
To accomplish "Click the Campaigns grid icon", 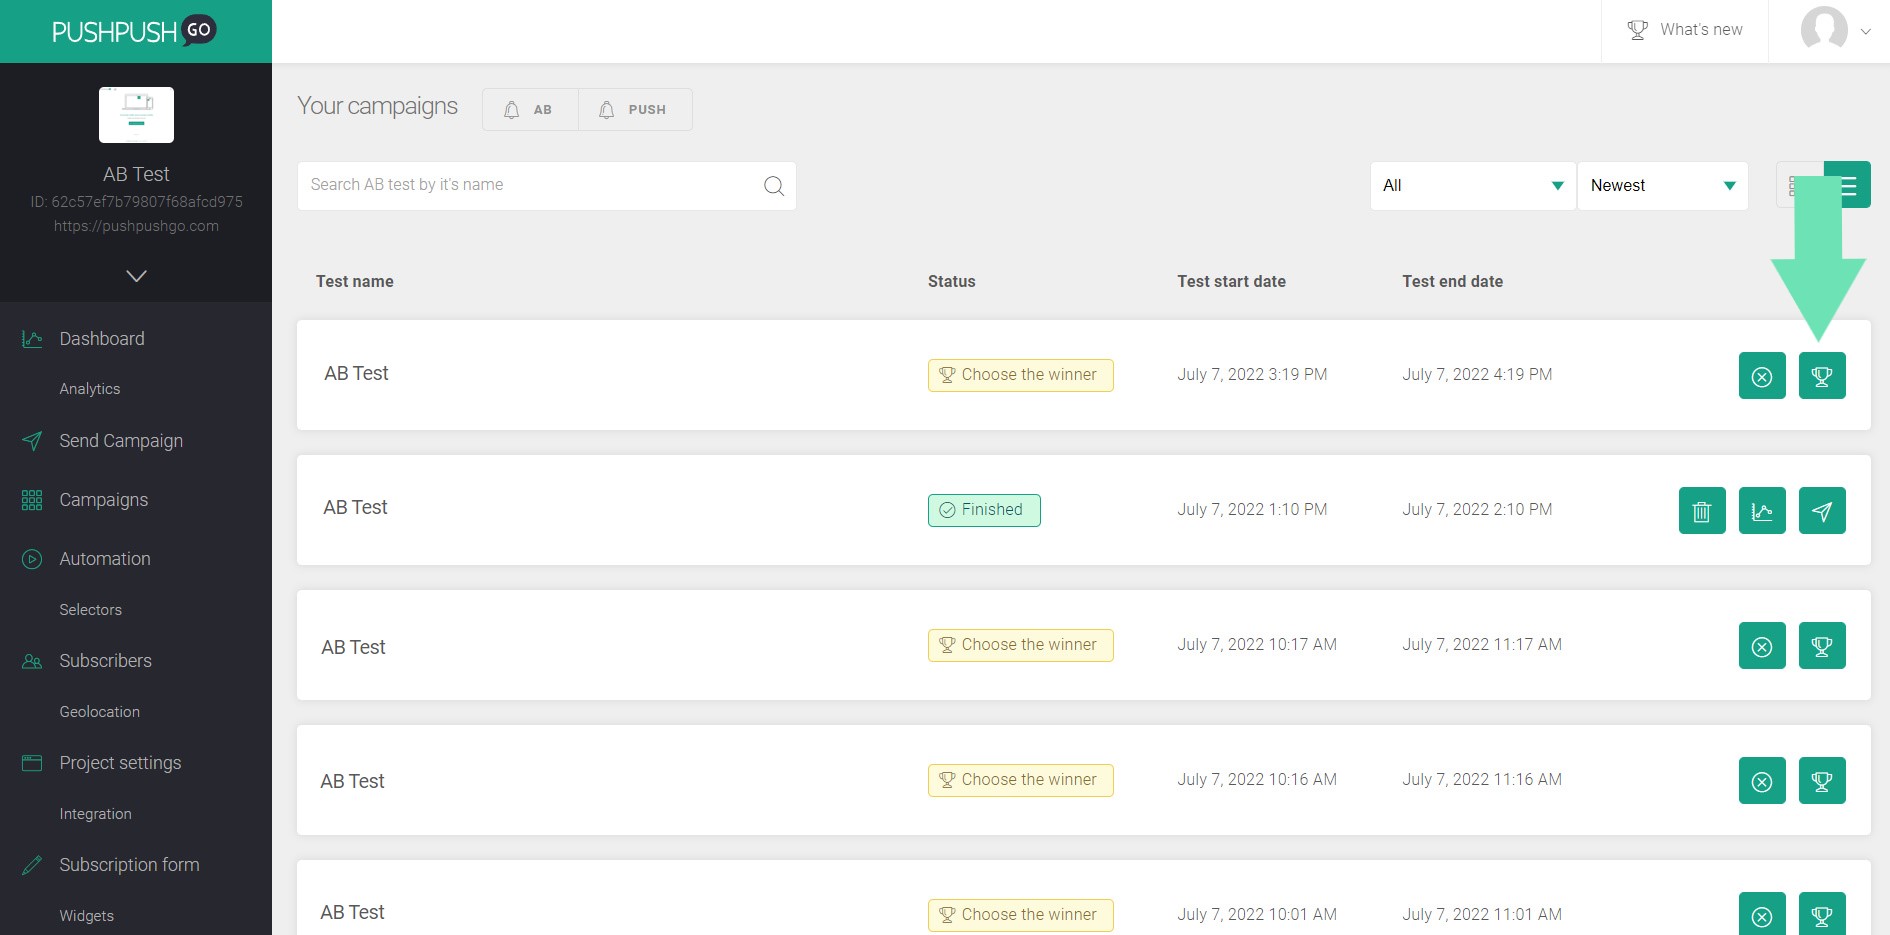I will (x=32, y=500).
